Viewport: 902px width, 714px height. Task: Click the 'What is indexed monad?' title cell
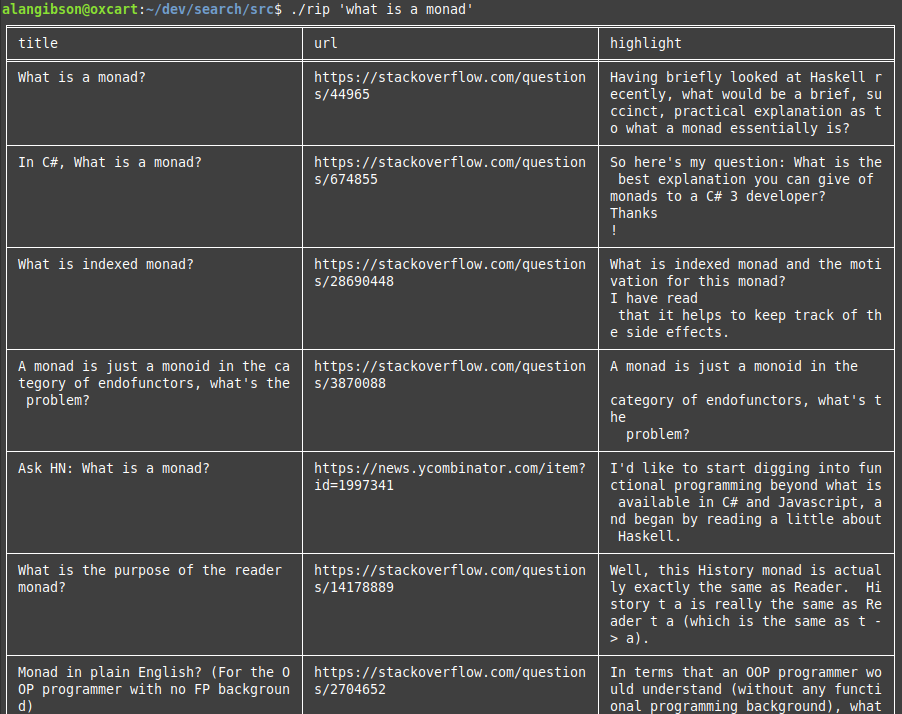[106, 264]
